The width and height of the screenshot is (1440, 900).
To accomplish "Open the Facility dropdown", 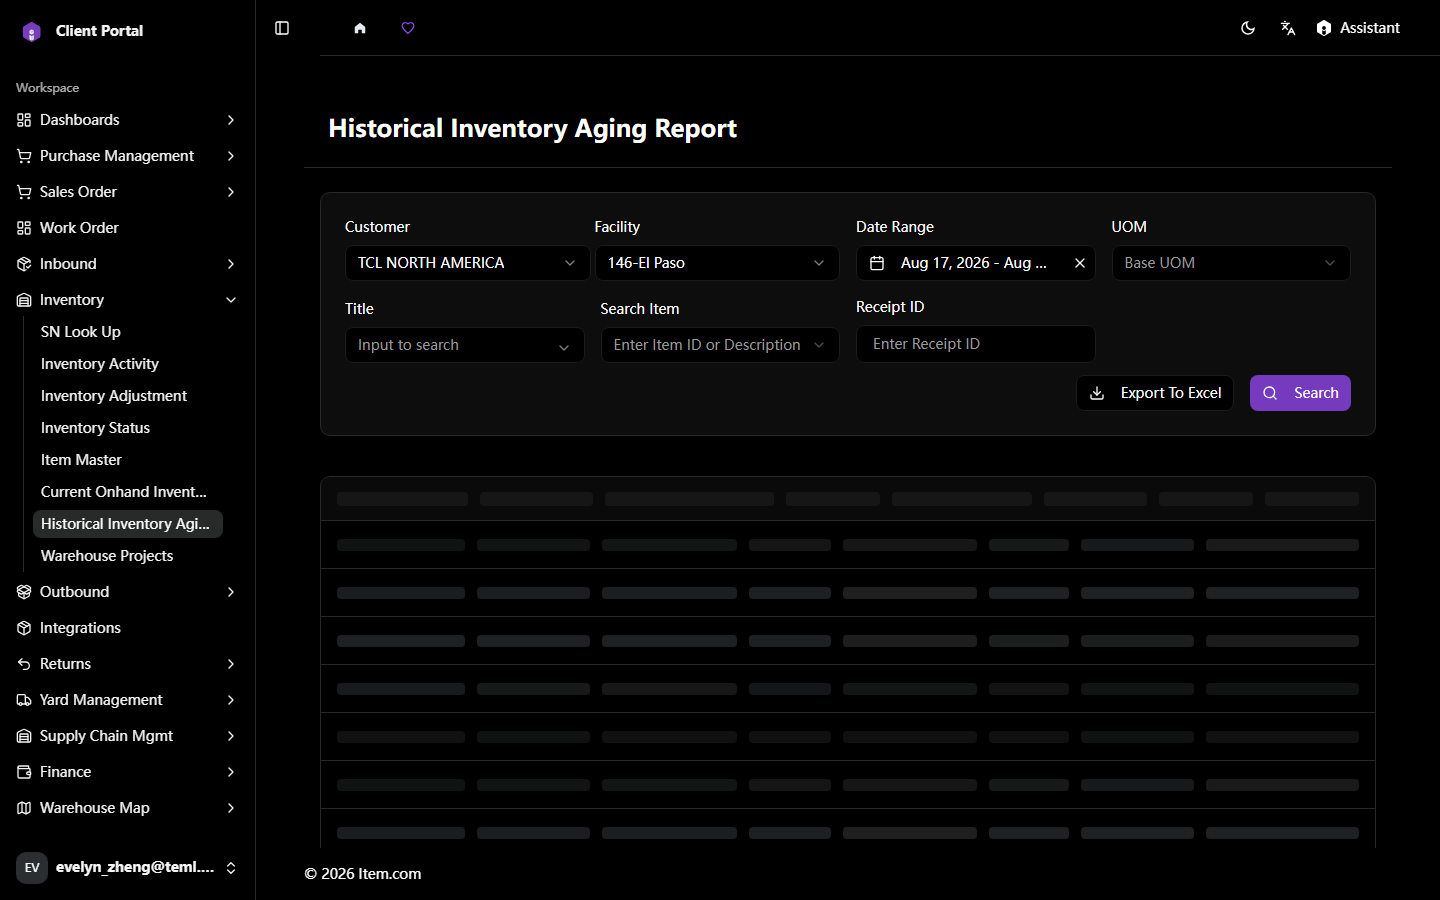I will pyautogui.click(x=717, y=263).
